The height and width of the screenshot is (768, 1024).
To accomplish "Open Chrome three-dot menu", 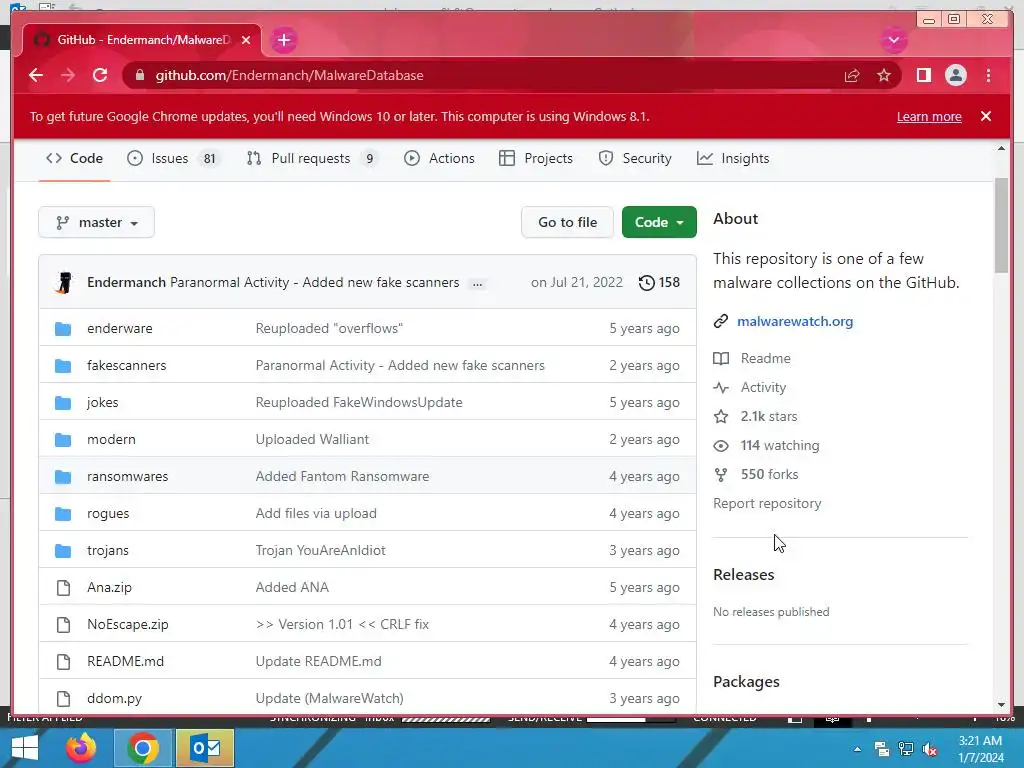I will (x=988, y=76).
